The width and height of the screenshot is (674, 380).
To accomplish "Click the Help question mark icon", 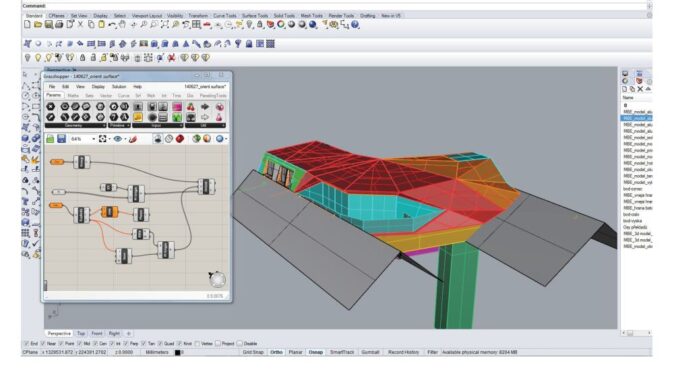I will pos(355,25).
